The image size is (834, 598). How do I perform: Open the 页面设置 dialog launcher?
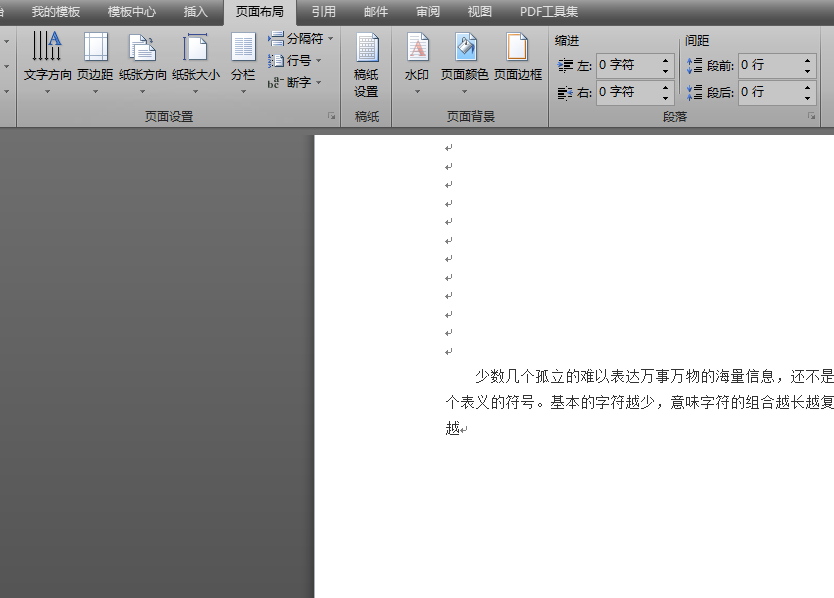coord(331,116)
